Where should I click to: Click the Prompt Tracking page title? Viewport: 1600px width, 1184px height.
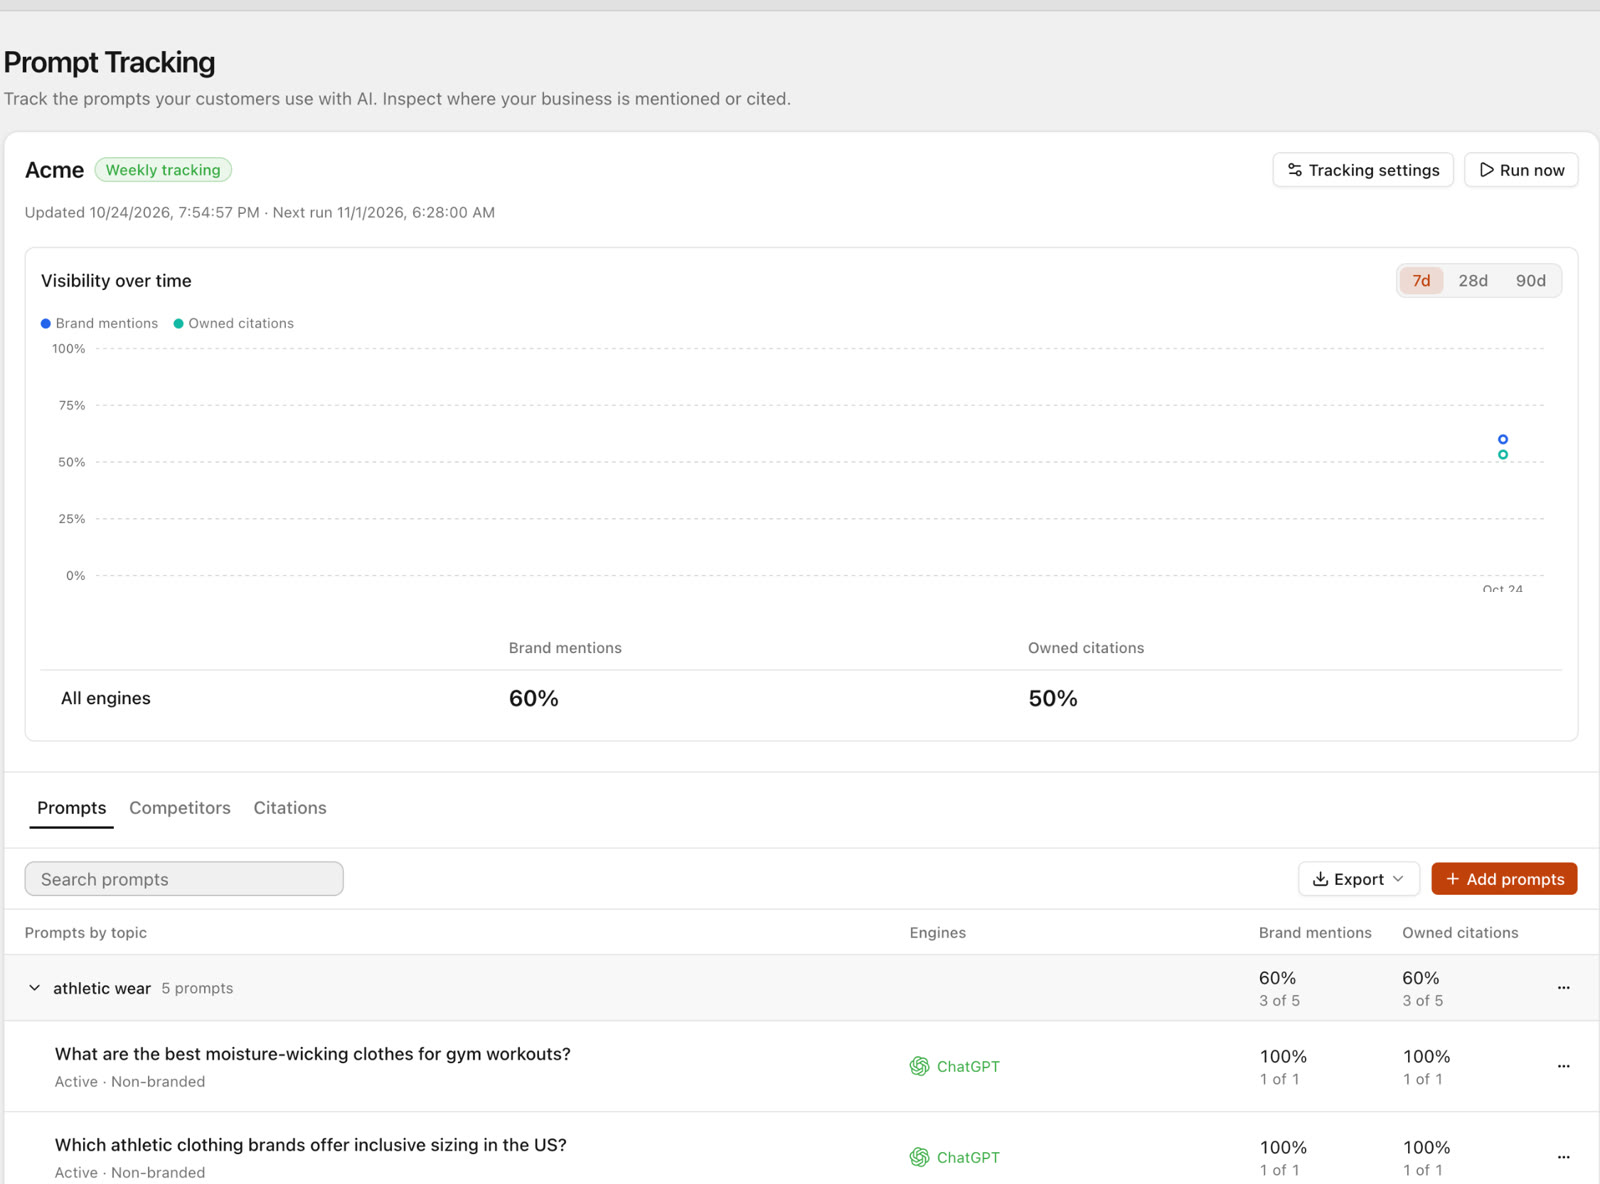pyautogui.click(x=109, y=62)
